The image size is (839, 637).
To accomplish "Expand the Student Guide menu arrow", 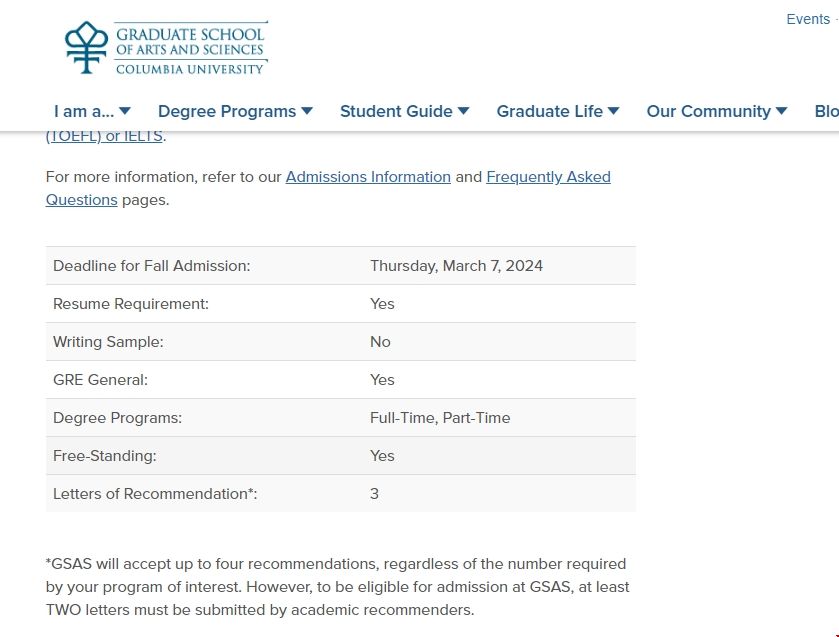I will 464,111.
